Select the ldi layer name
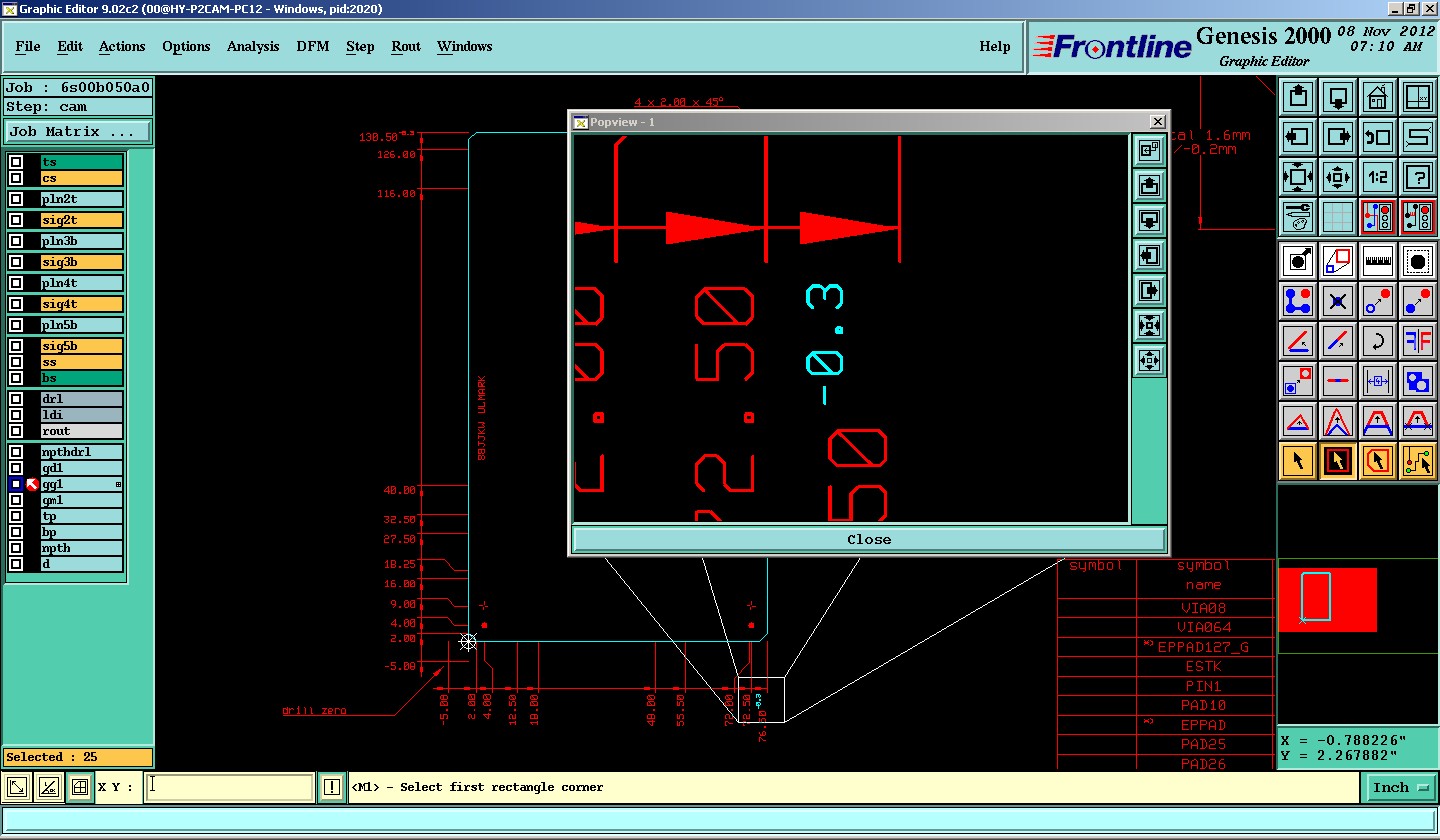Screen dimensions: 1440x840 coord(81,415)
